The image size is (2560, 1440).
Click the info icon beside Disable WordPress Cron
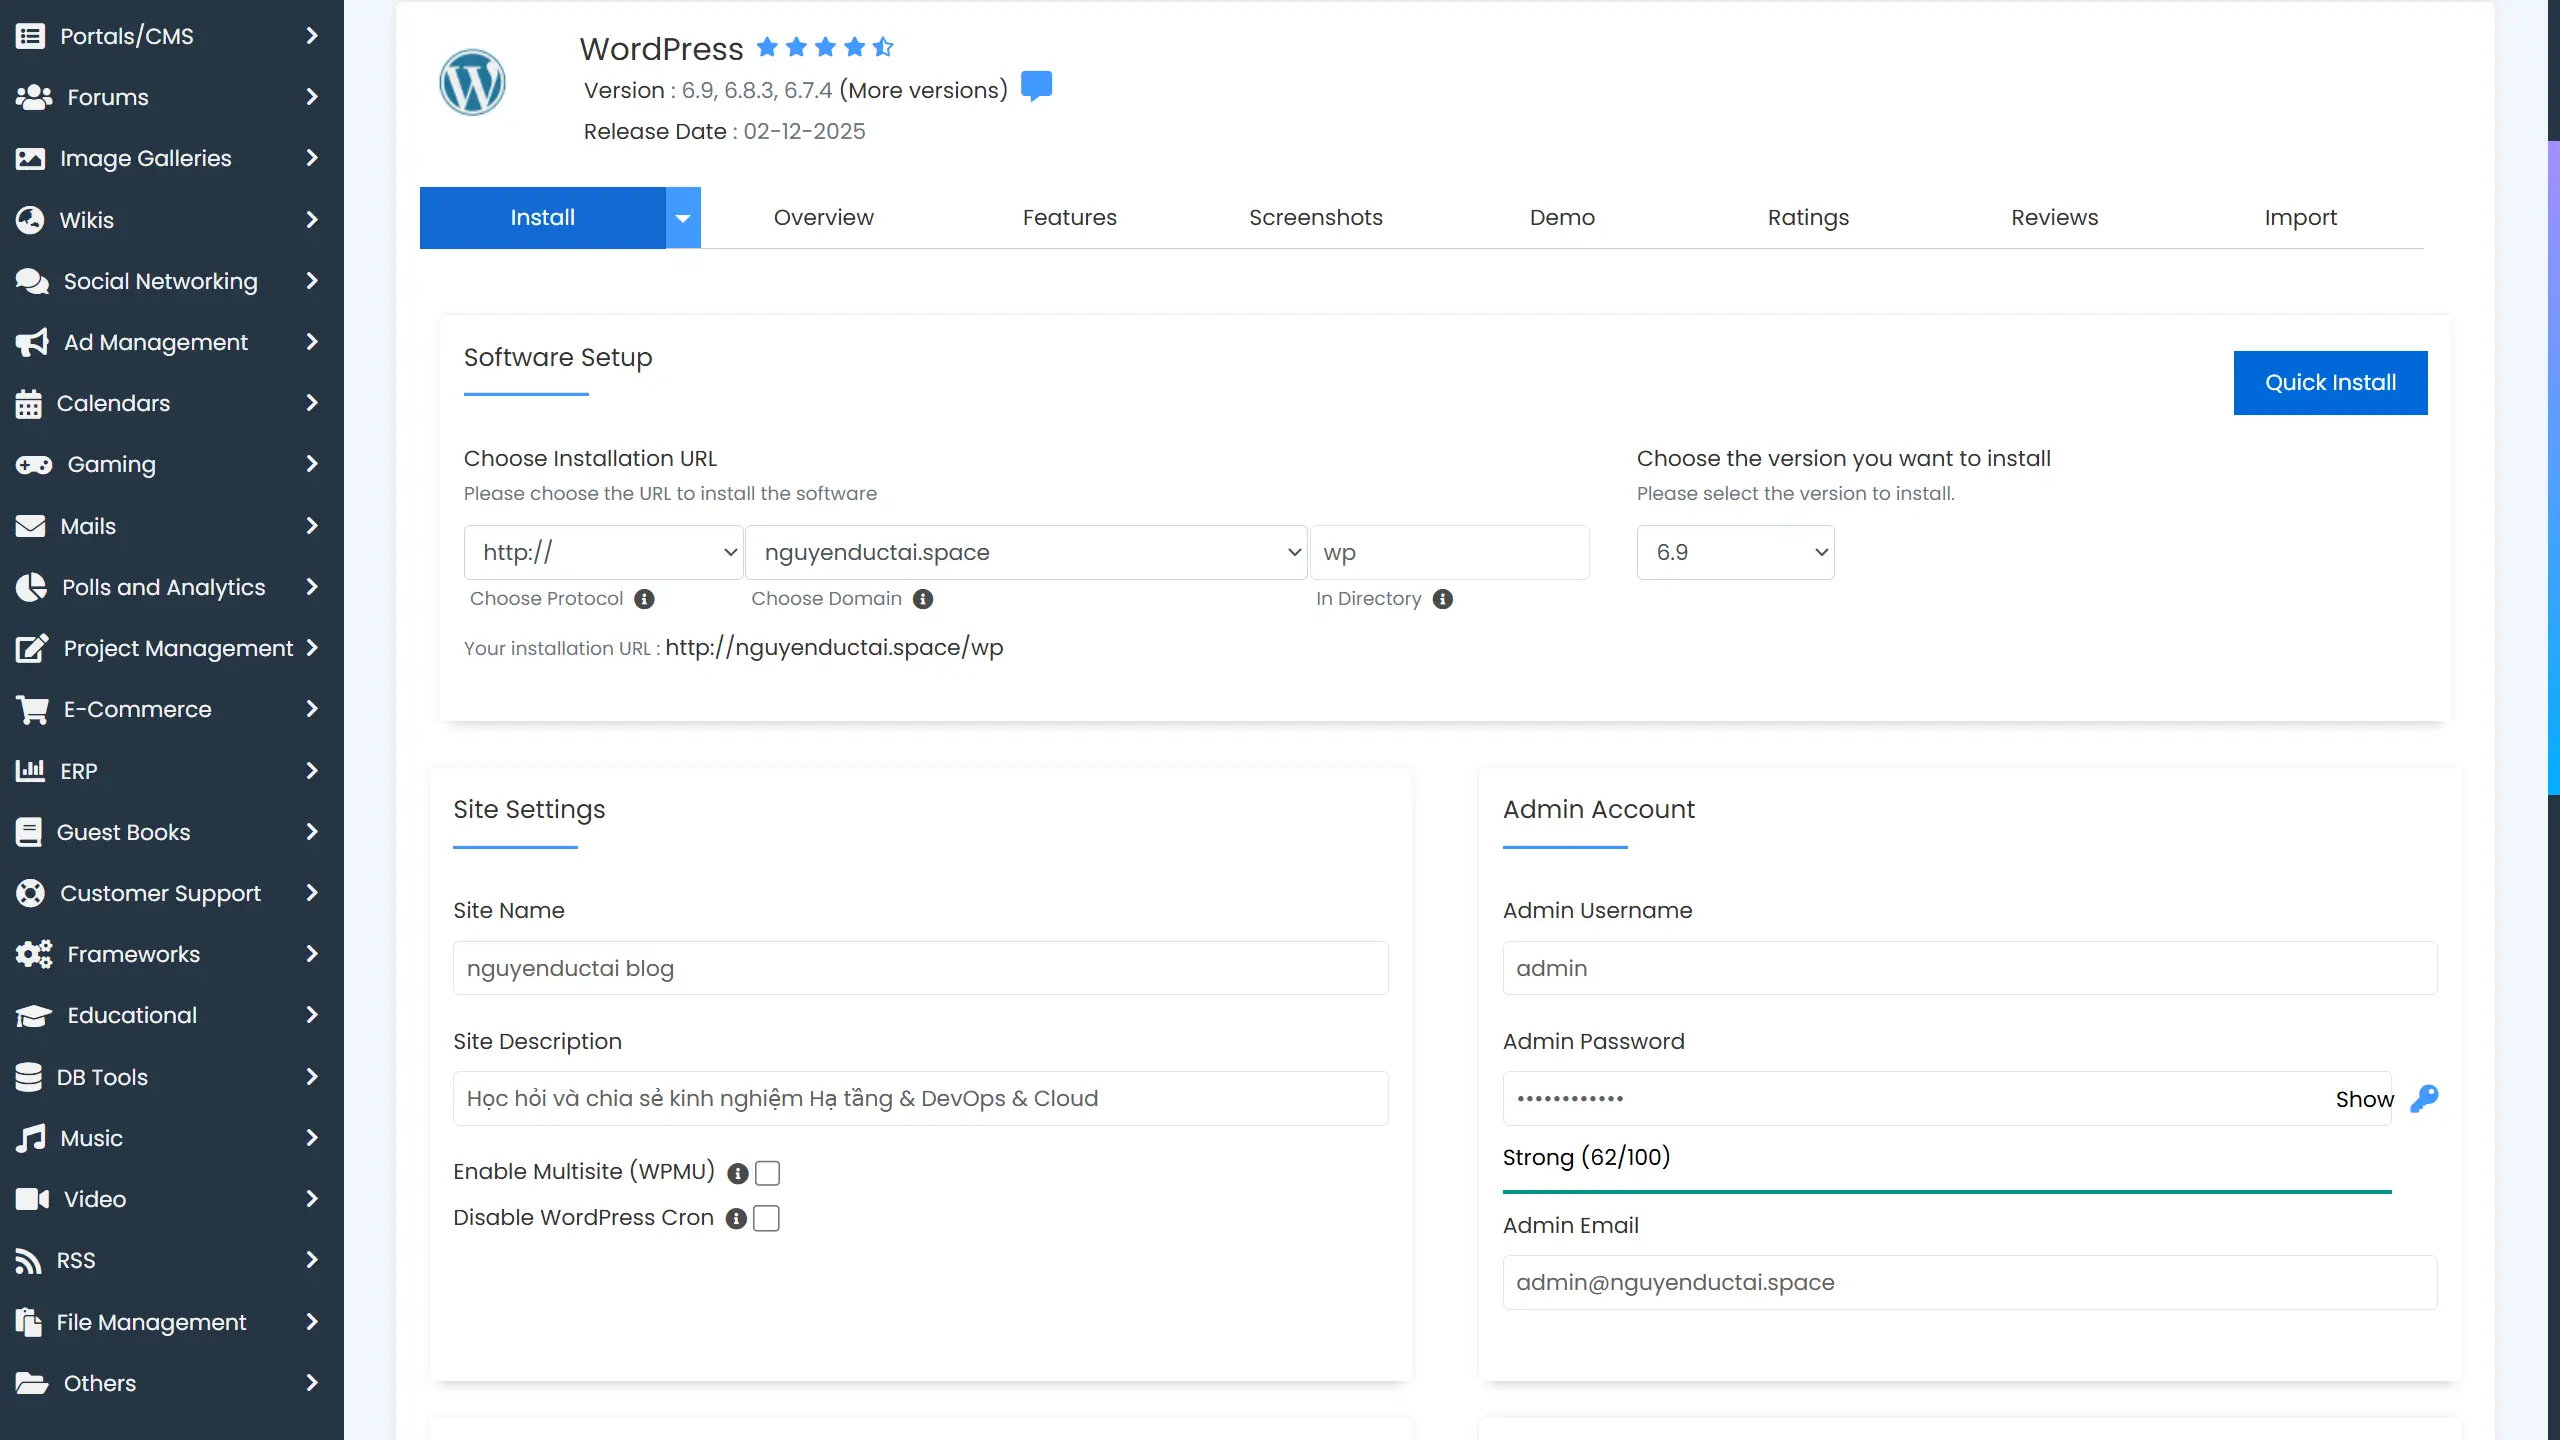(x=736, y=1219)
